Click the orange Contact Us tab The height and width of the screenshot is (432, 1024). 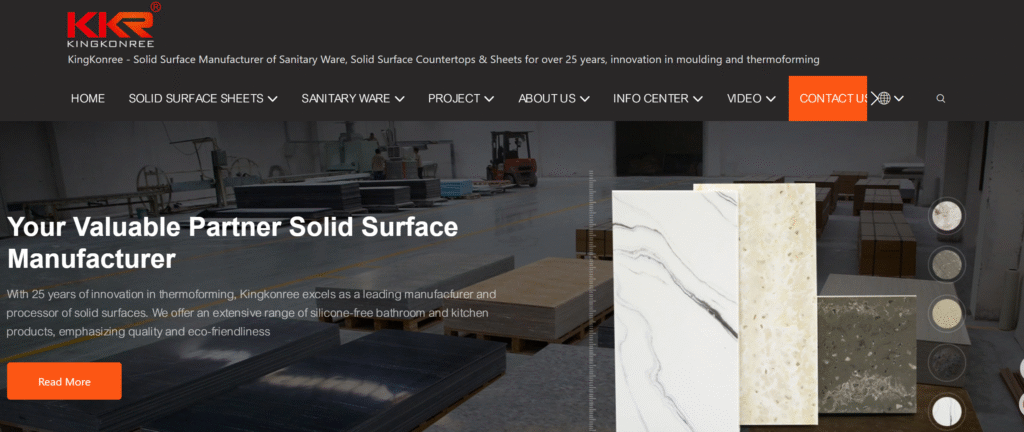pyautogui.click(x=827, y=98)
